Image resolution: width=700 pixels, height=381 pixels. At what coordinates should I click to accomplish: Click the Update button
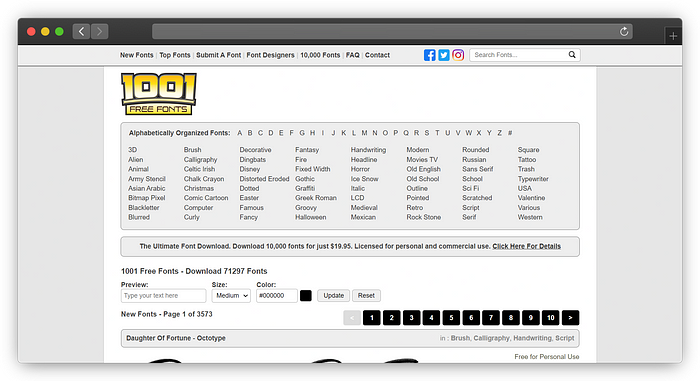(333, 296)
